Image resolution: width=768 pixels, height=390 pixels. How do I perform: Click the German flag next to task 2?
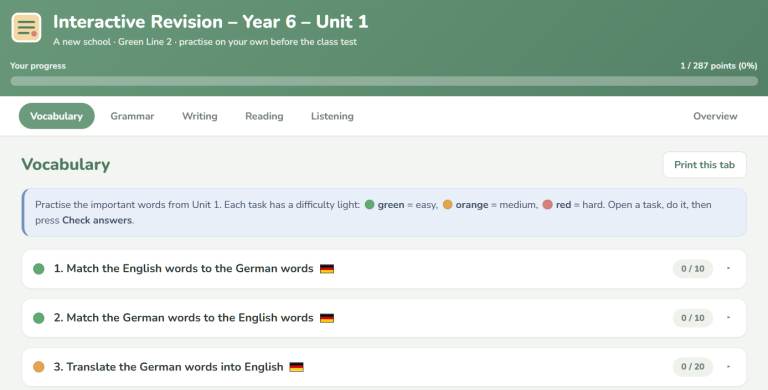[327, 318]
